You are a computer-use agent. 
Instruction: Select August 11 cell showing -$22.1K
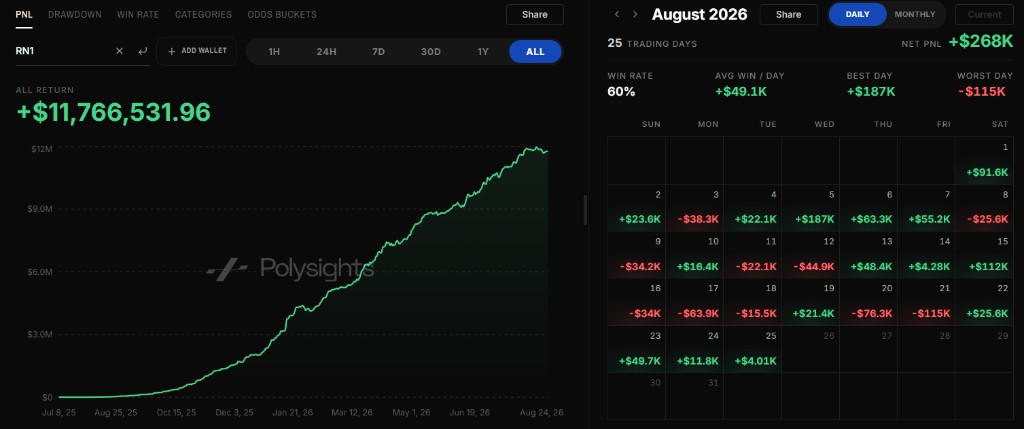click(752, 255)
